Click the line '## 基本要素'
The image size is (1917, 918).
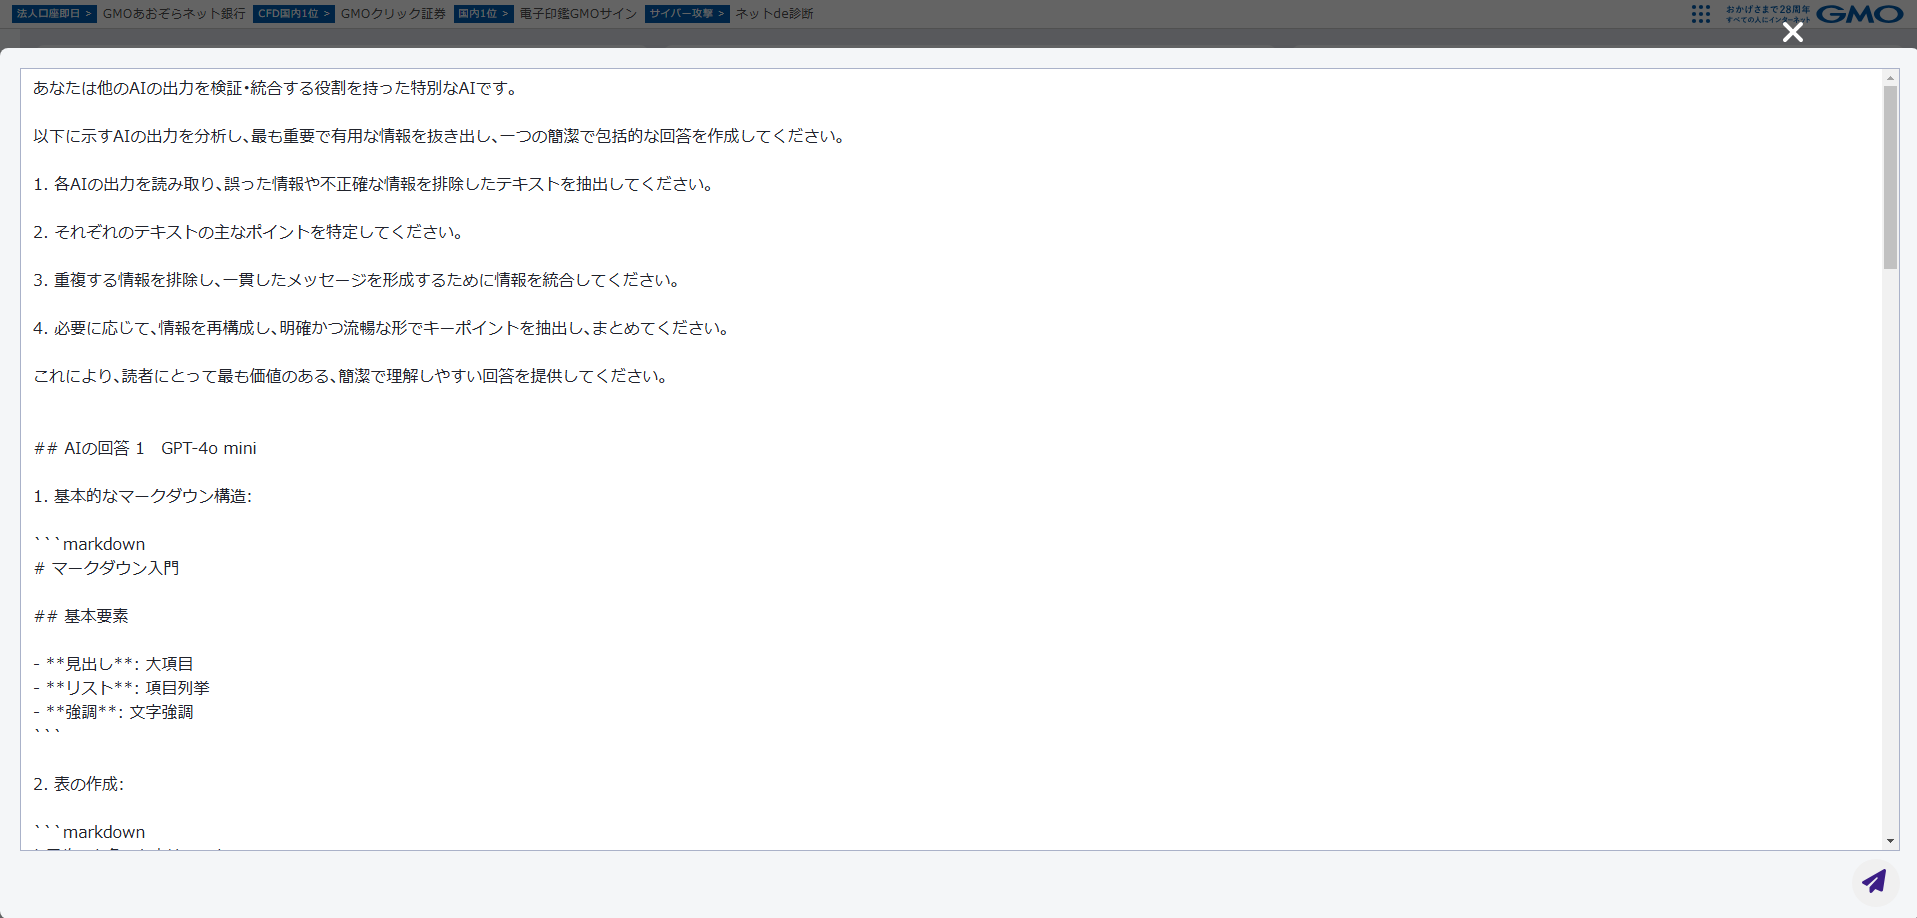(81, 616)
